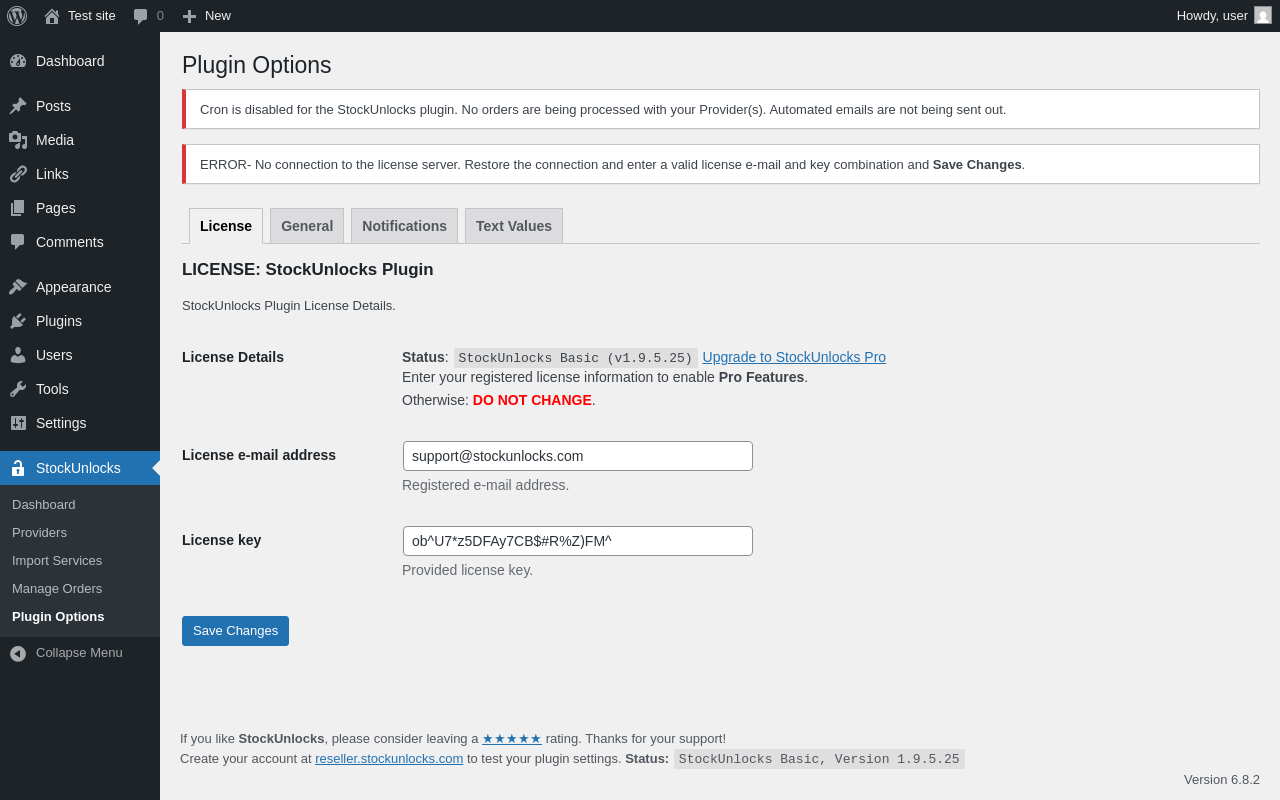The height and width of the screenshot is (800, 1280).
Task: Click the Media library icon
Action: click(18, 140)
